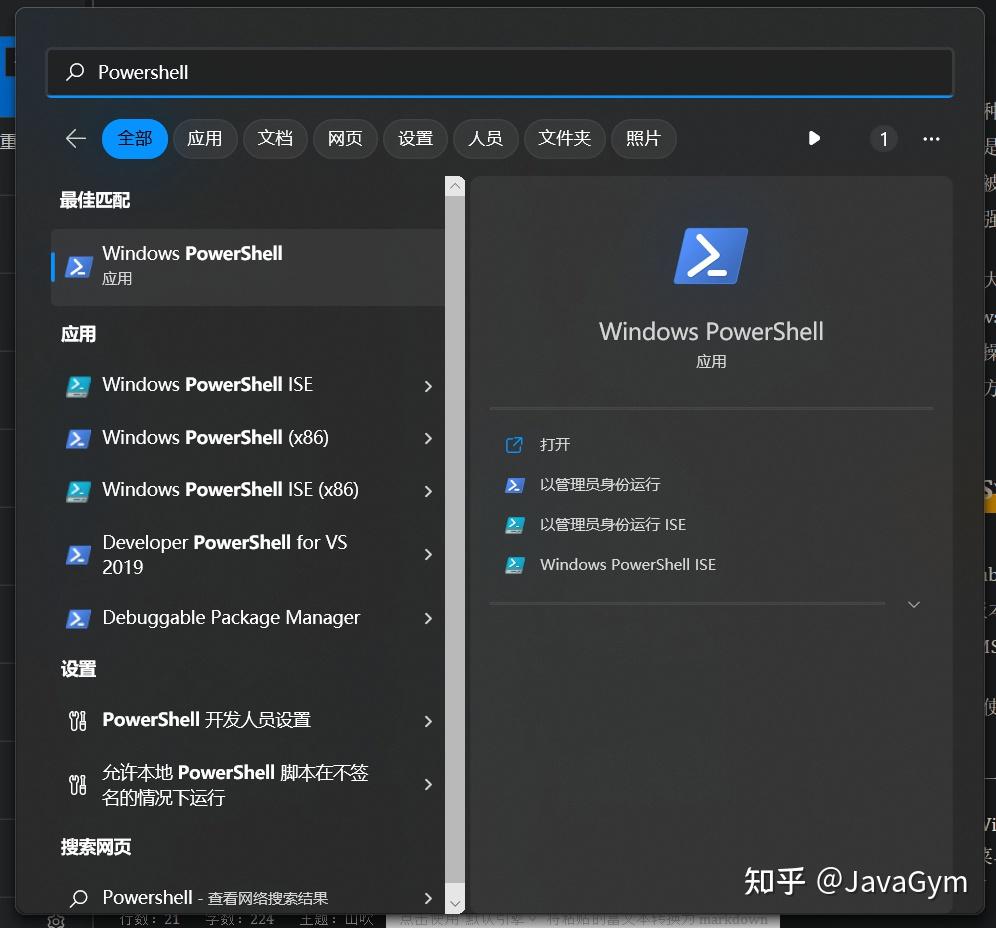Click the magnifier icon in the search box
Viewport: 996px width, 928px height.
point(76,72)
